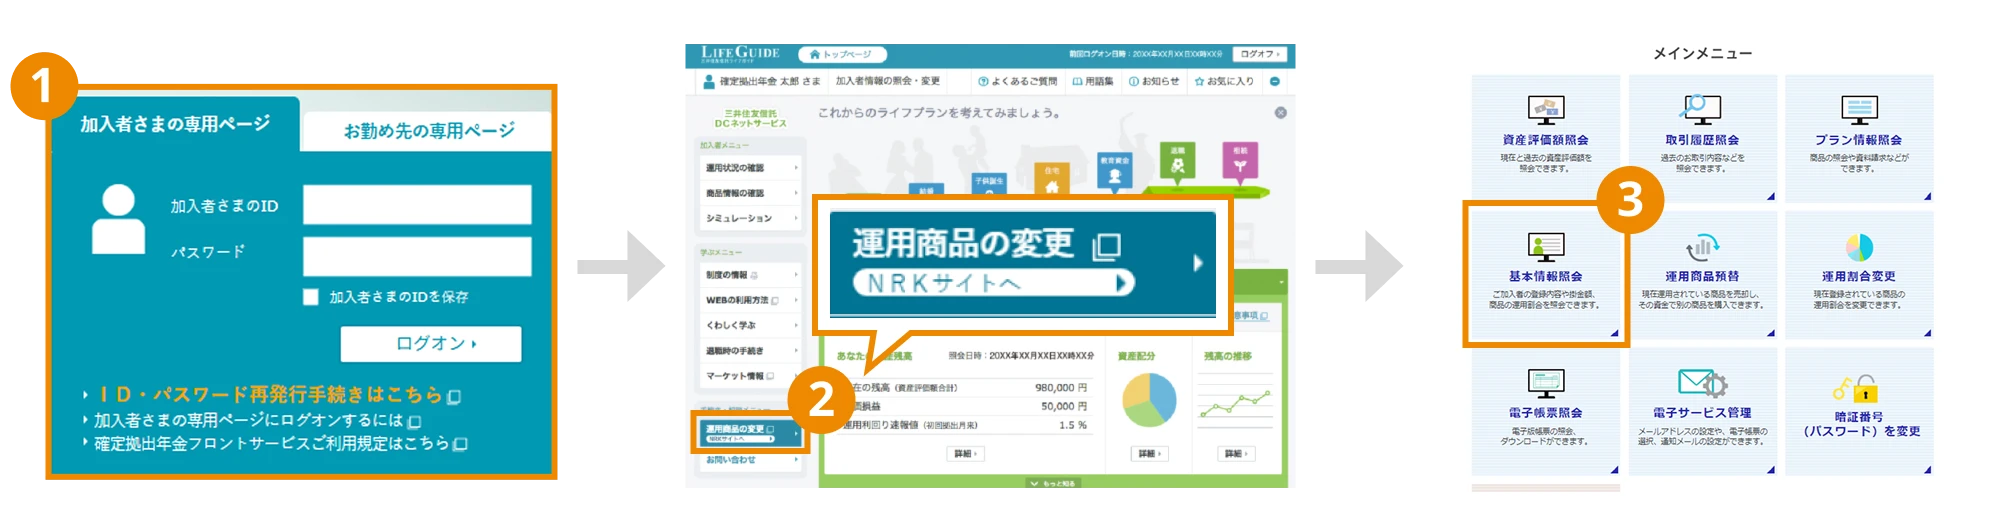
Task: Switch to 加入者さまの専用ページ tab
Action: coord(175,125)
